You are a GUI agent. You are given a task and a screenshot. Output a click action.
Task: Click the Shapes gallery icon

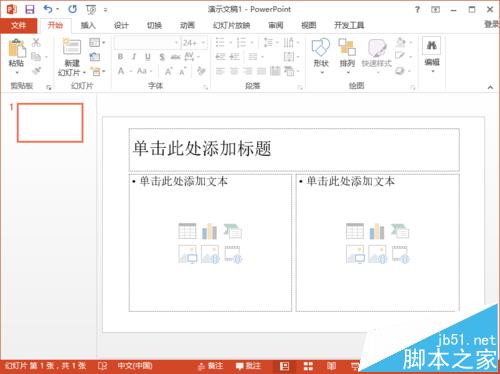point(321,47)
